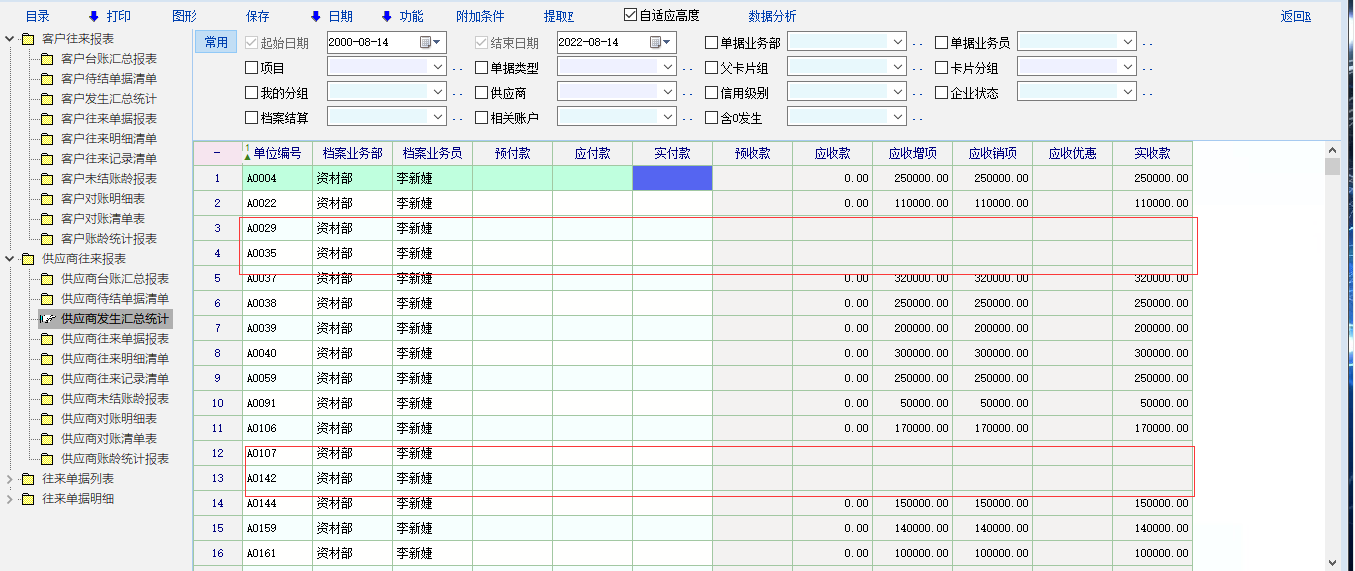
Task: Sort by the 应收增项 column header
Action: [912, 154]
